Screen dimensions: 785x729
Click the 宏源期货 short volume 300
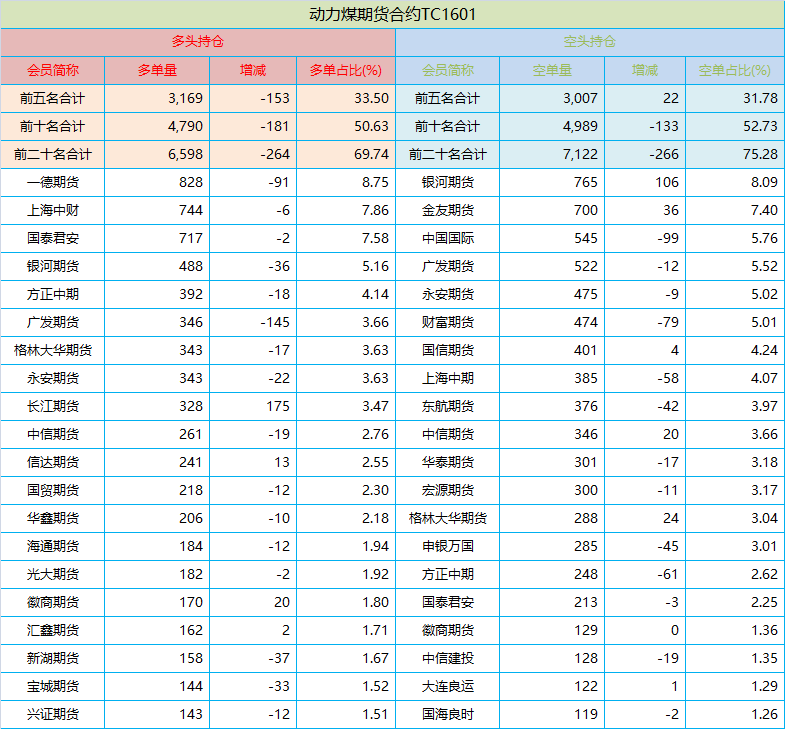click(586, 490)
